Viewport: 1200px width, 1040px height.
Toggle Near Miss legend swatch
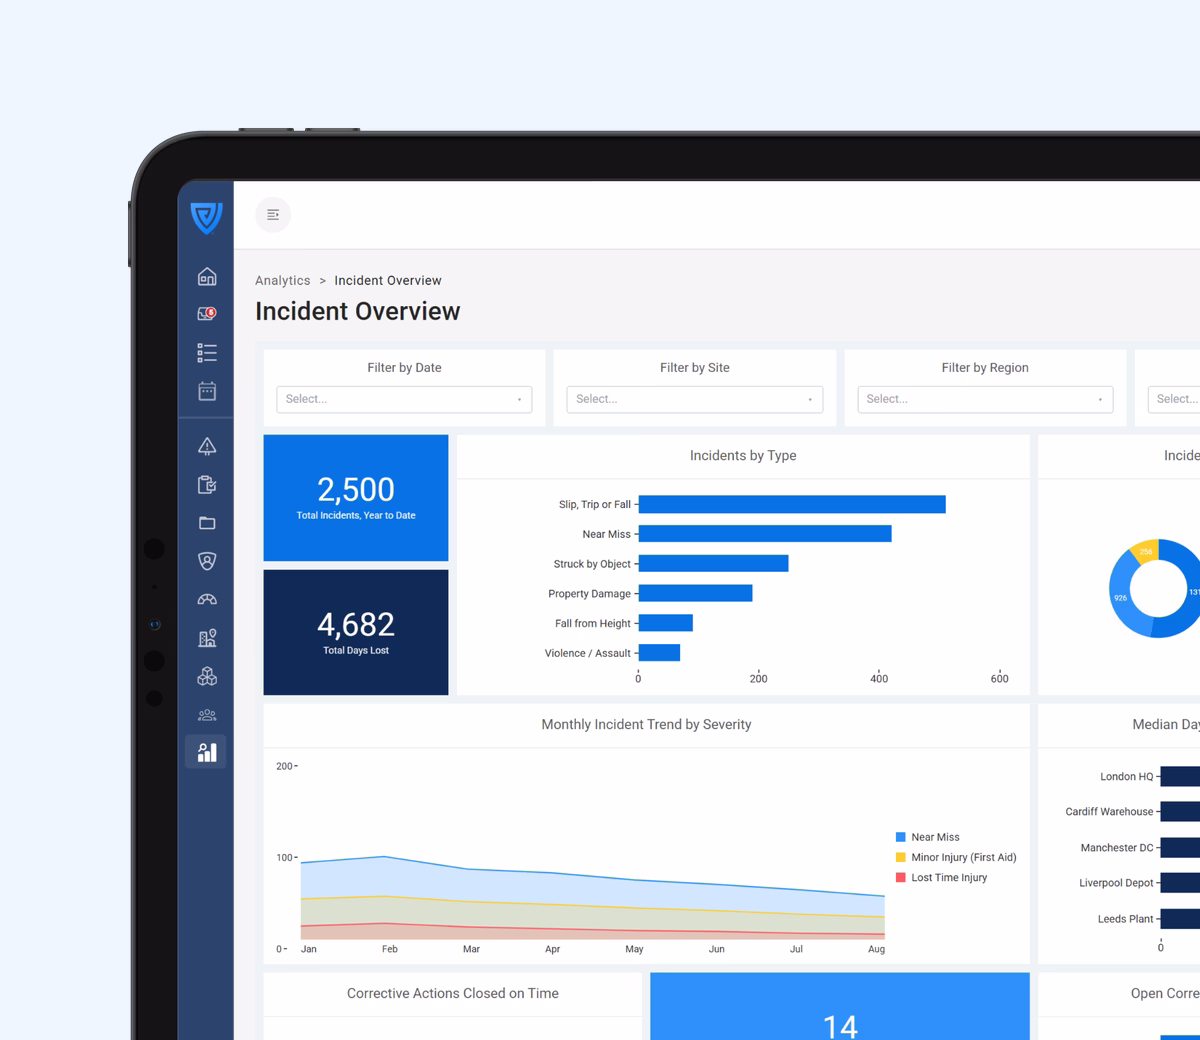[901, 837]
